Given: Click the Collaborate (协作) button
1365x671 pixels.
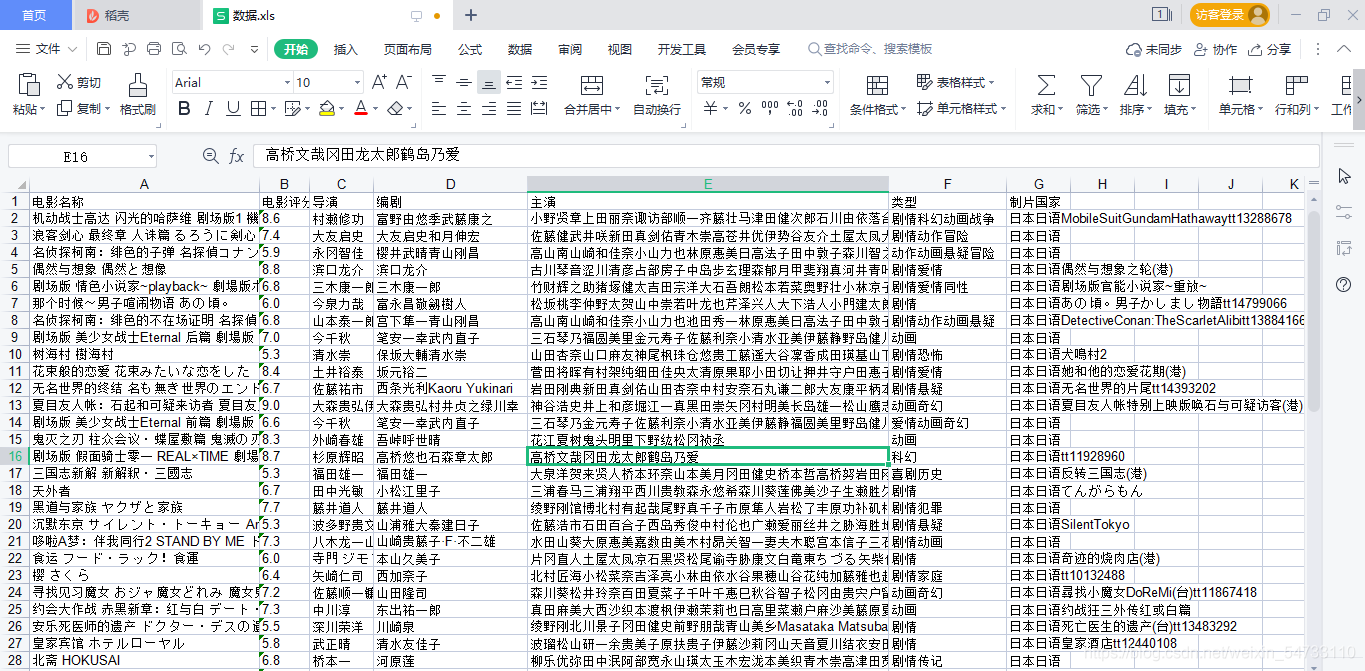Looking at the screenshot, I should [1215, 49].
